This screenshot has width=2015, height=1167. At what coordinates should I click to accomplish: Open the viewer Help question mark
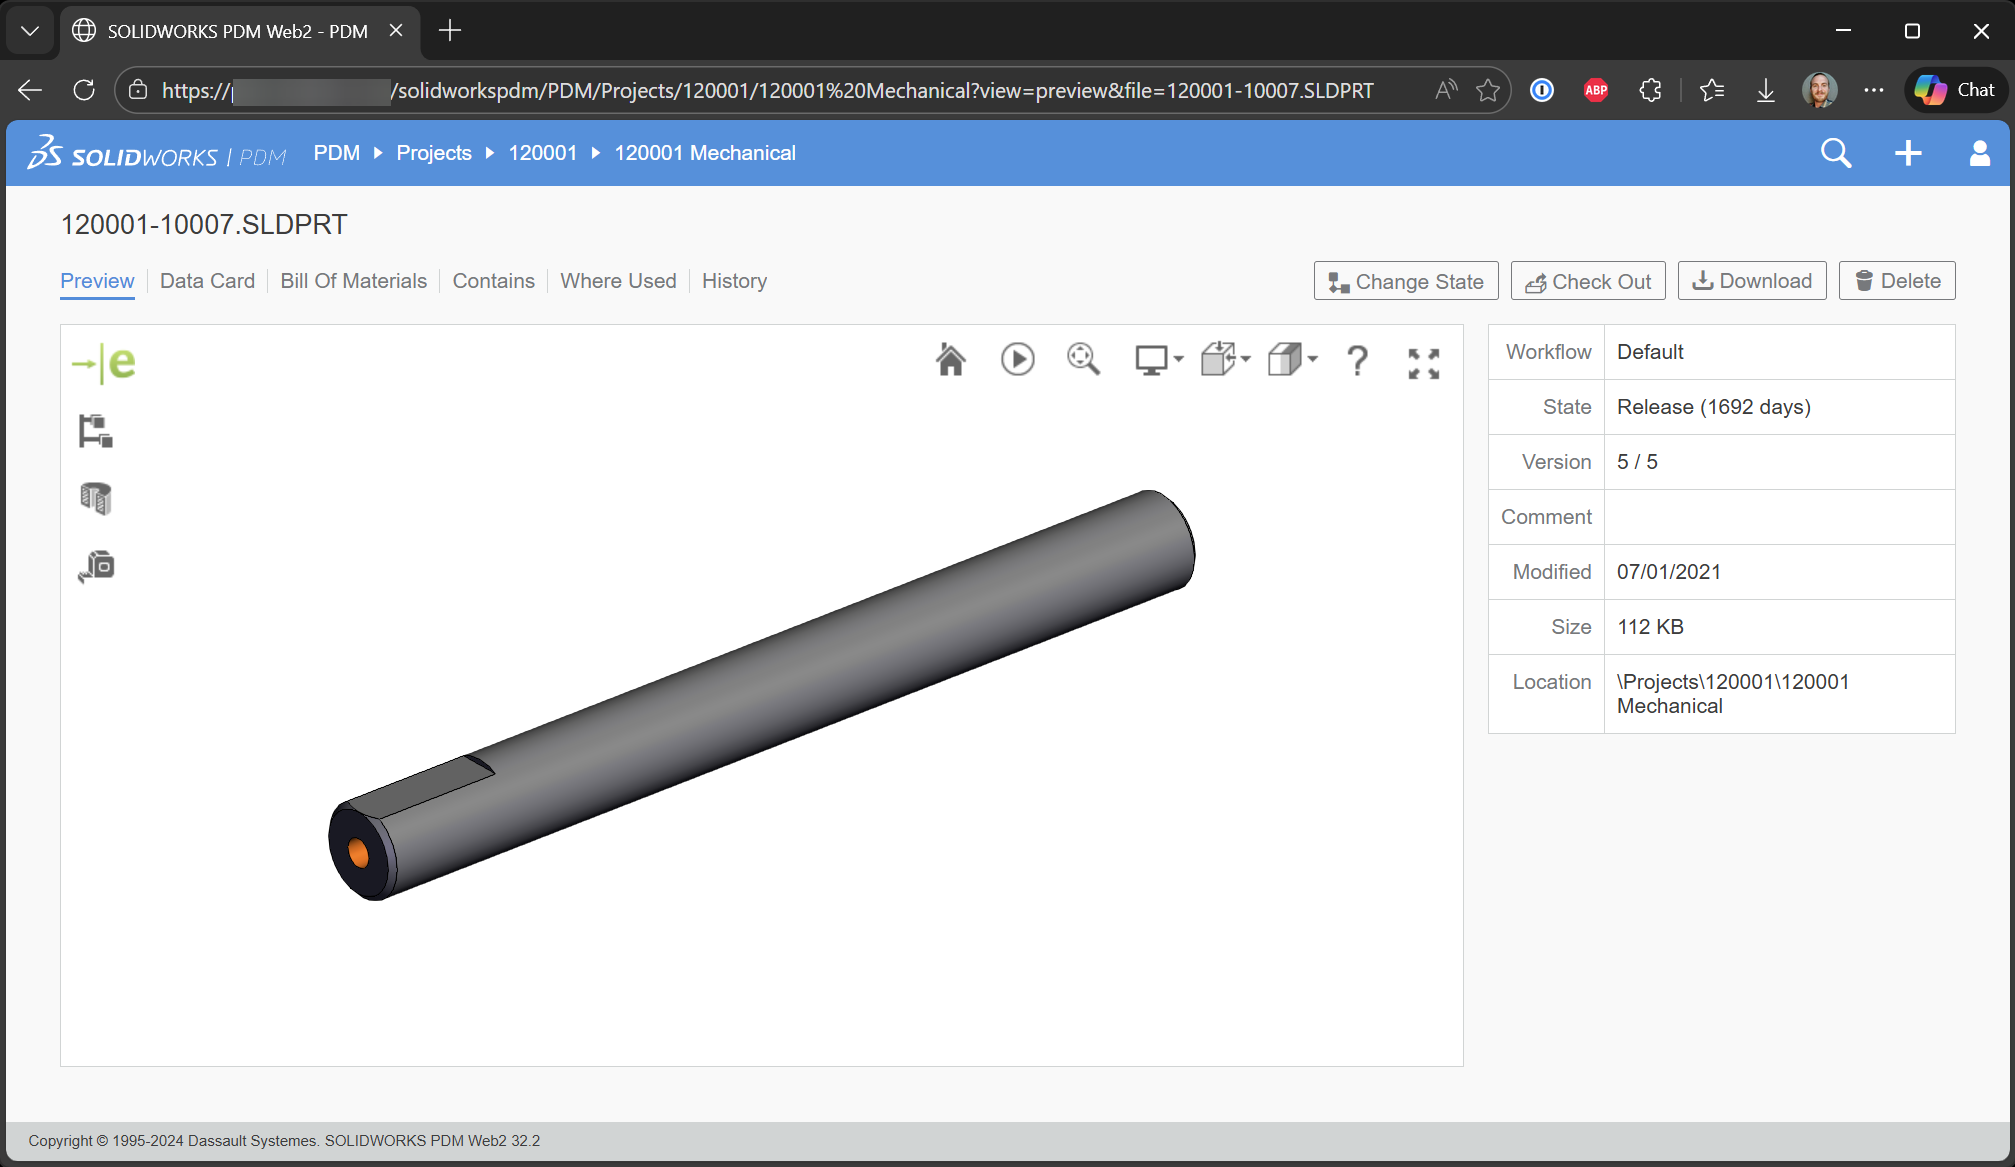[x=1357, y=360]
